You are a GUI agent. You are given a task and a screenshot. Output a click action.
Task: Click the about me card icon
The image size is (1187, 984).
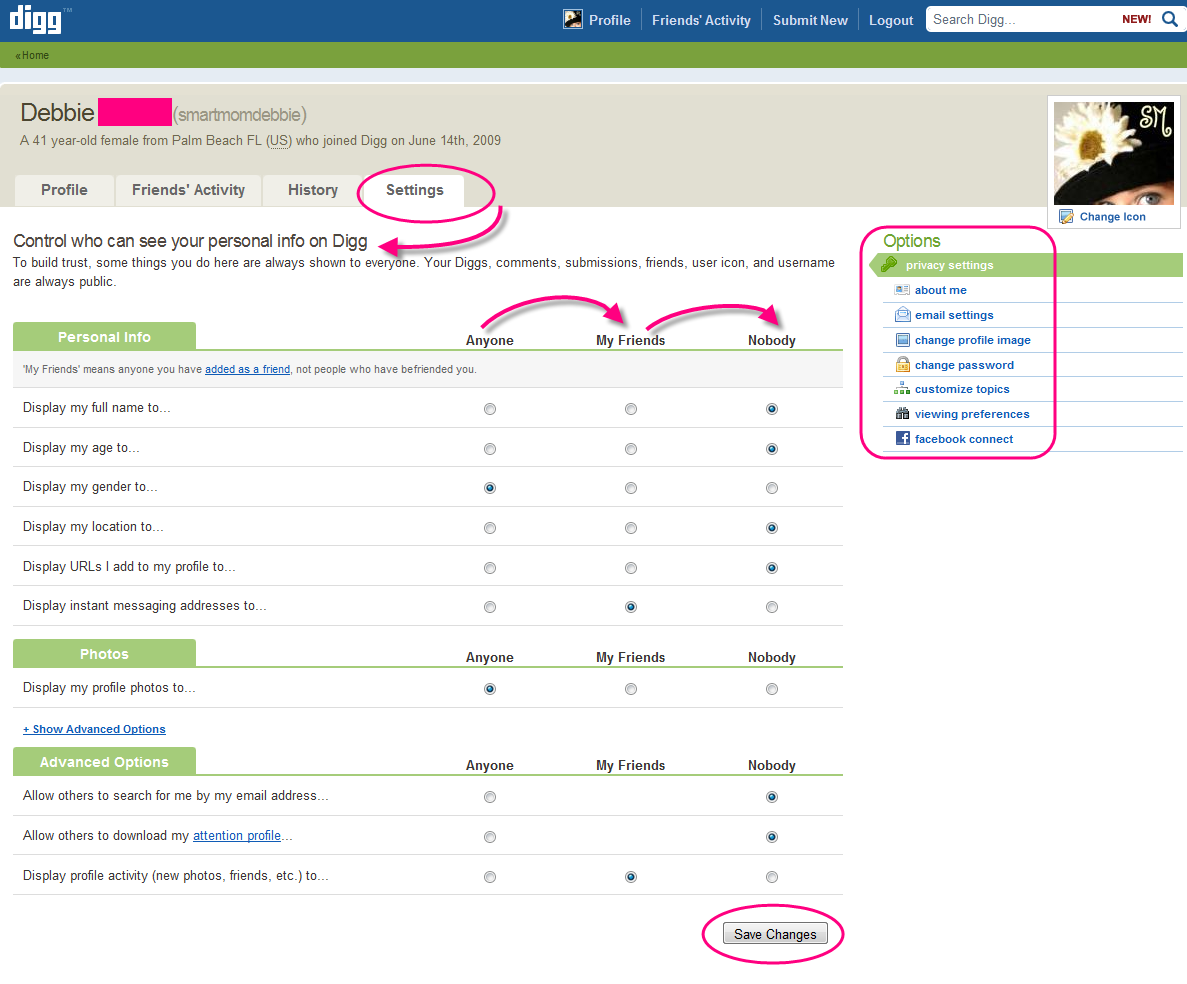point(902,290)
